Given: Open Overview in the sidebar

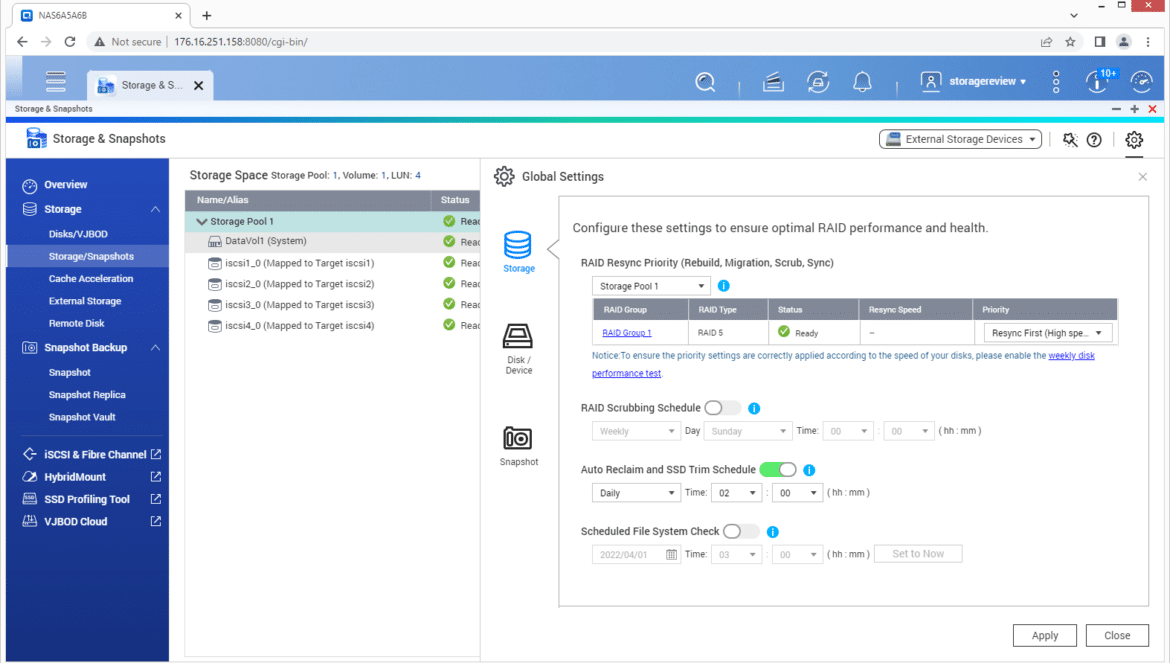Looking at the screenshot, I should 65,185.
